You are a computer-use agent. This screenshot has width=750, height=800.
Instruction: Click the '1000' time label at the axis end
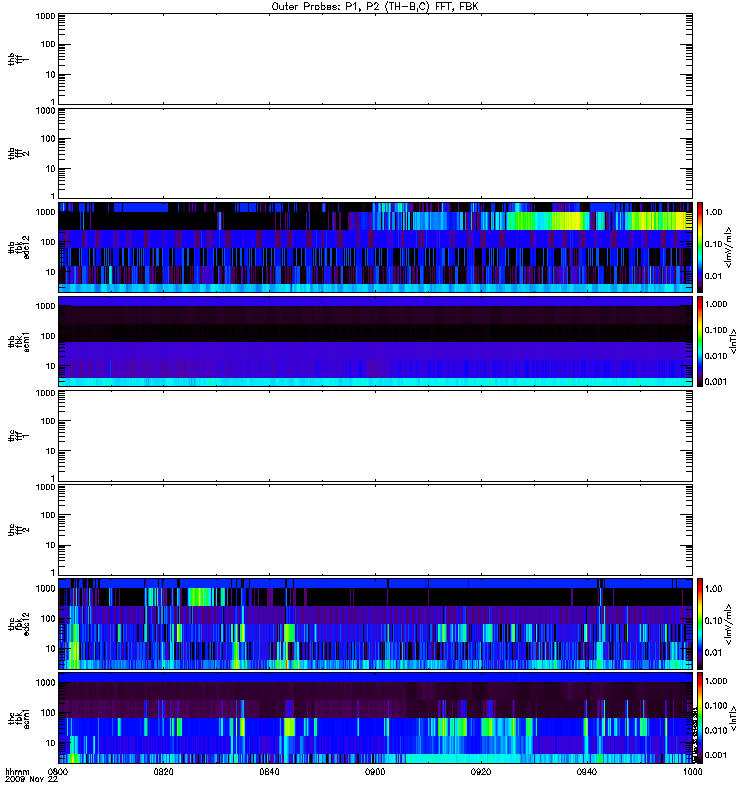pos(692,772)
